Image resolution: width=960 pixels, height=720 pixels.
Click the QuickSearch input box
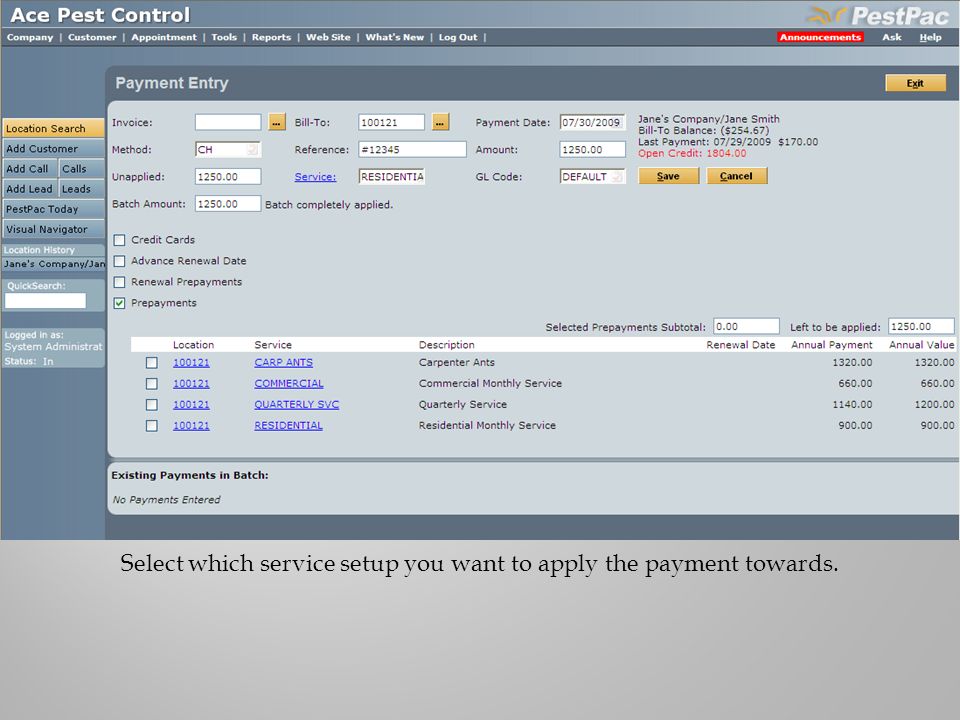[45, 301]
